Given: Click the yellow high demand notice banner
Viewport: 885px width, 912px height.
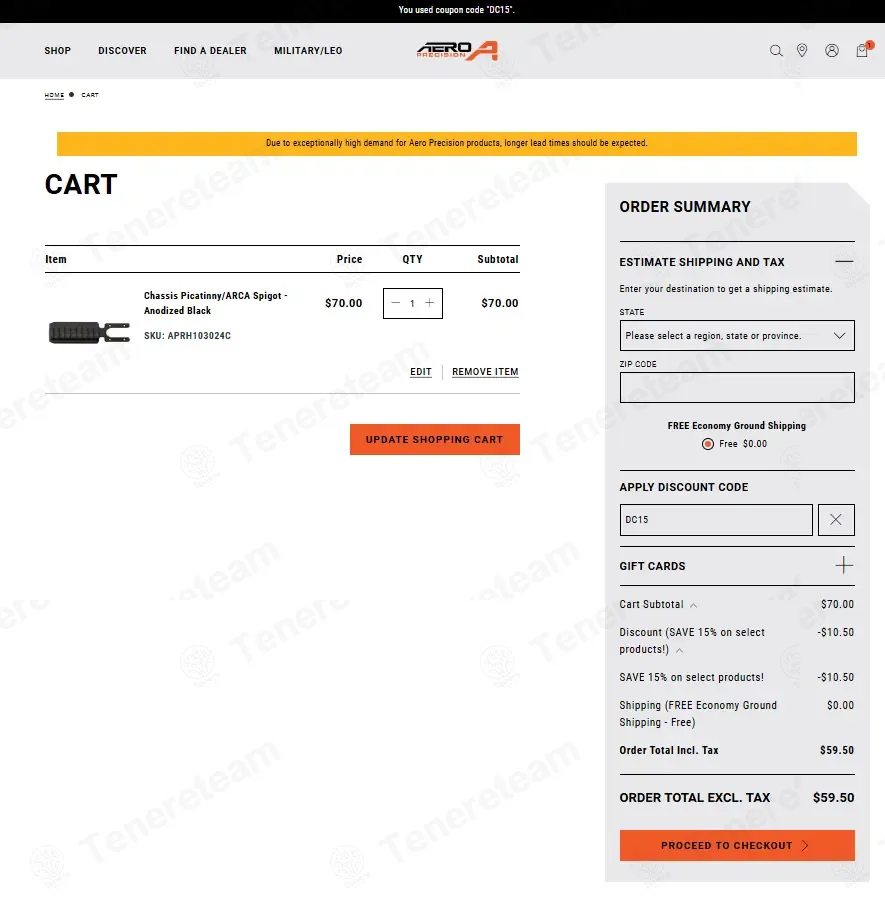Looking at the screenshot, I should [456, 144].
